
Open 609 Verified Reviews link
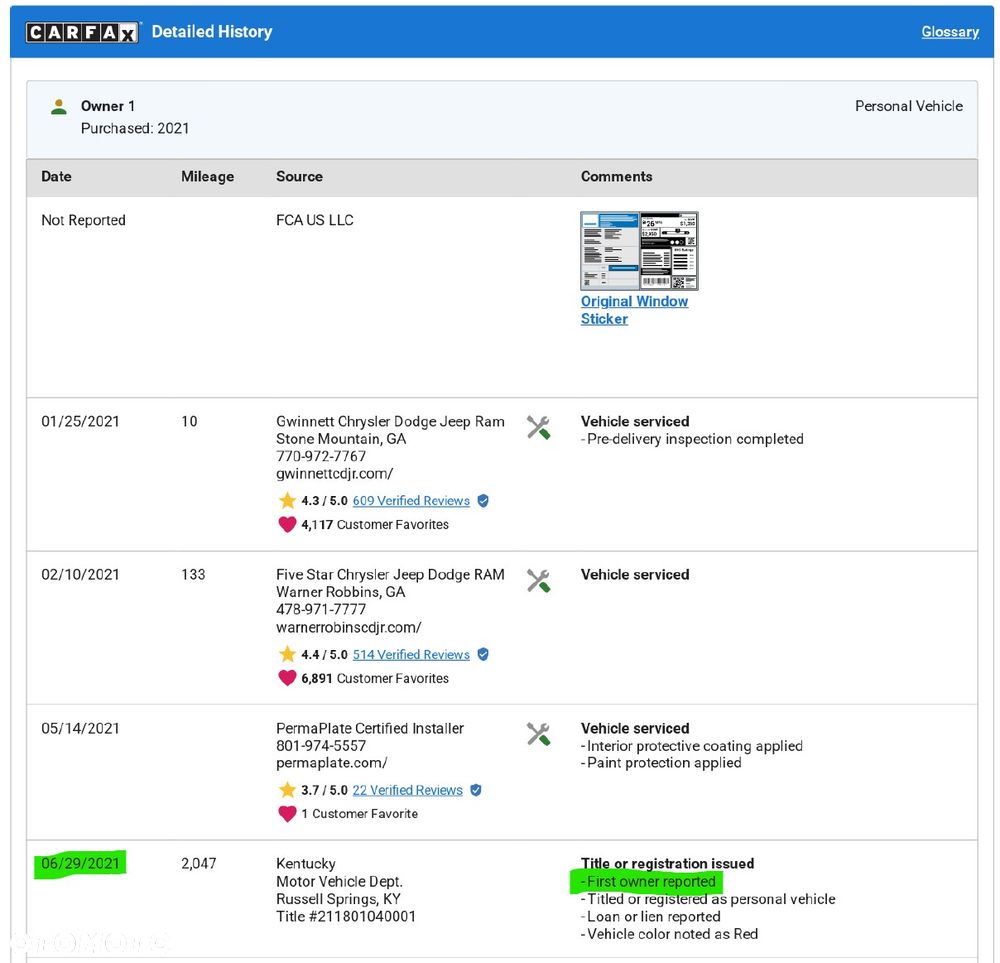(x=411, y=501)
